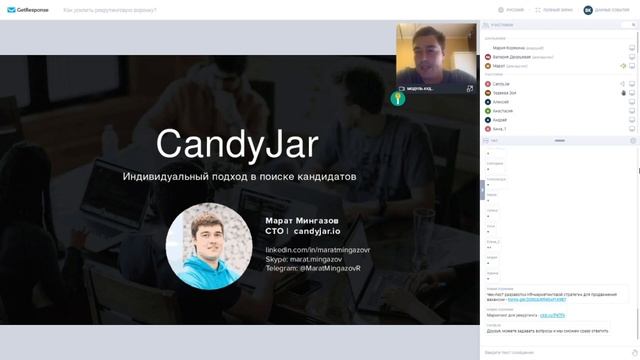Grab the handle between participants and chat panels
This screenshot has width=640, height=360.
coord(560,140)
